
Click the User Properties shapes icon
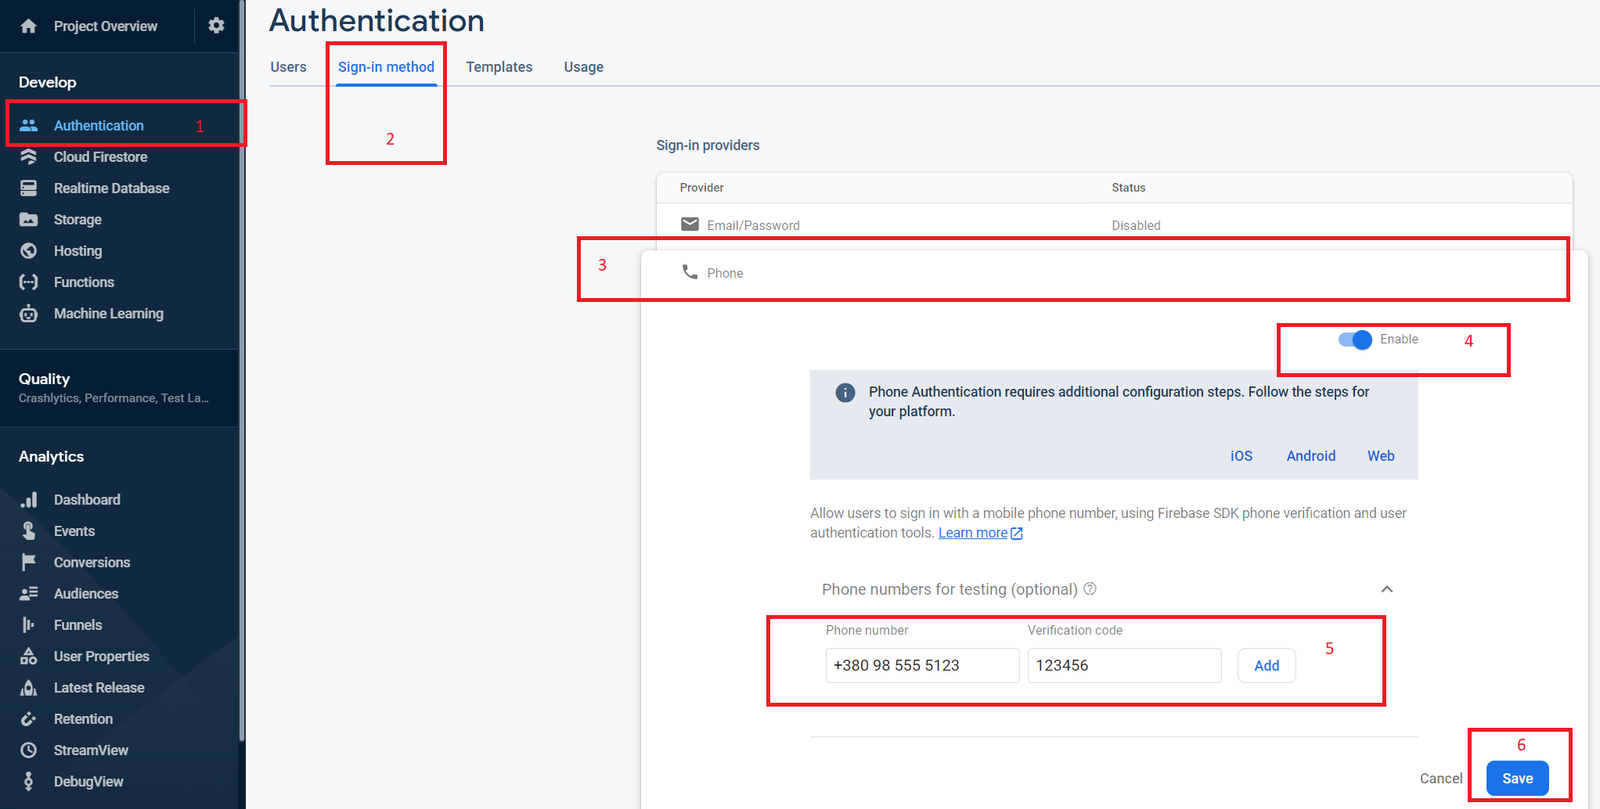[28, 656]
